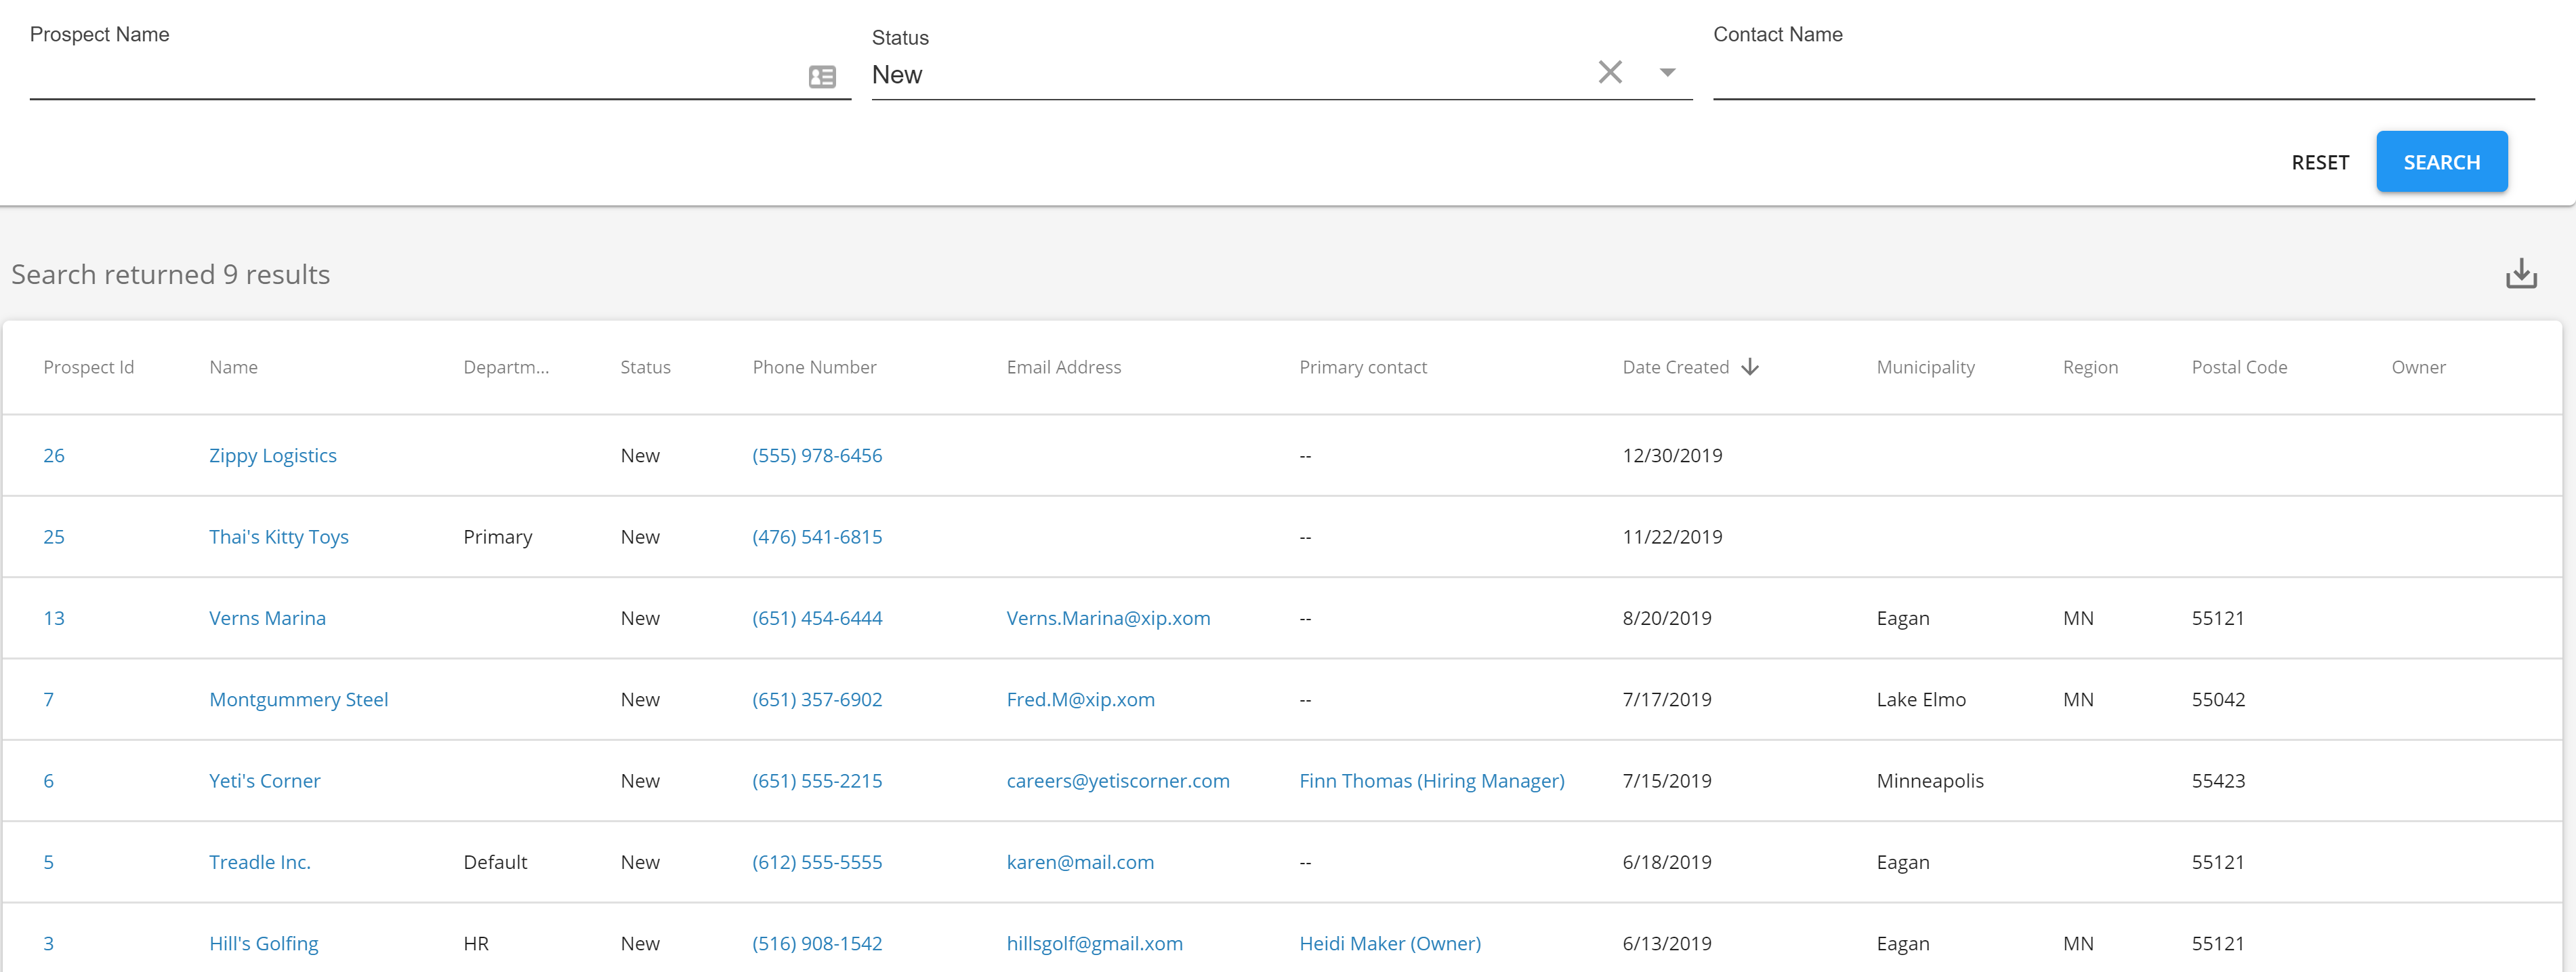Call Verns Marina phone number link
The height and width of the screenshot is (972, 2576).
tap(816, 618)
